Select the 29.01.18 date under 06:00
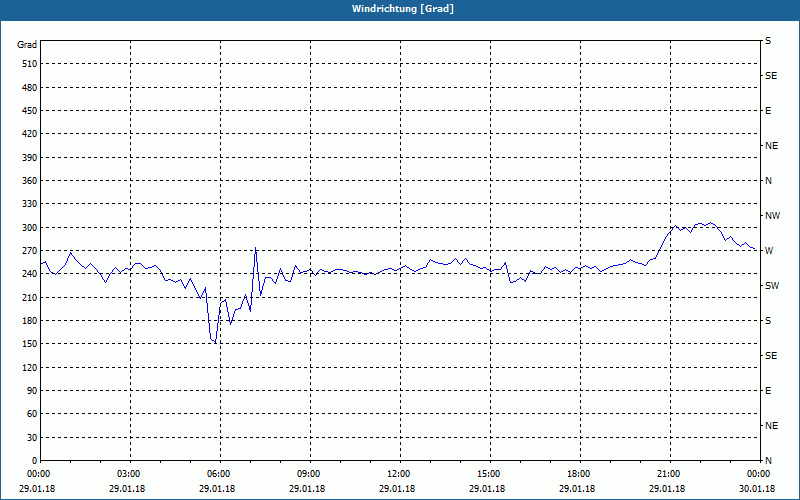 coord(217,489)
